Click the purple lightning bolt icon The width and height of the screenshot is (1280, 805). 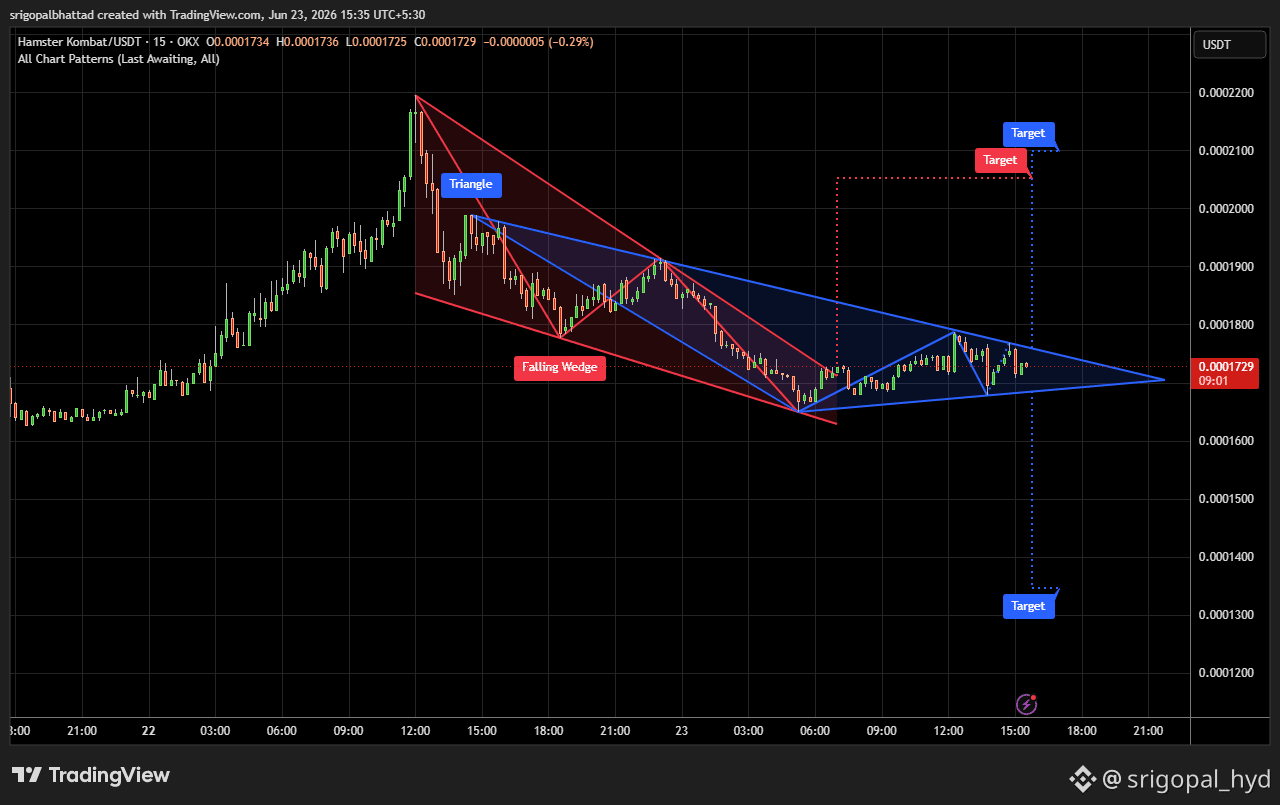1026,704
